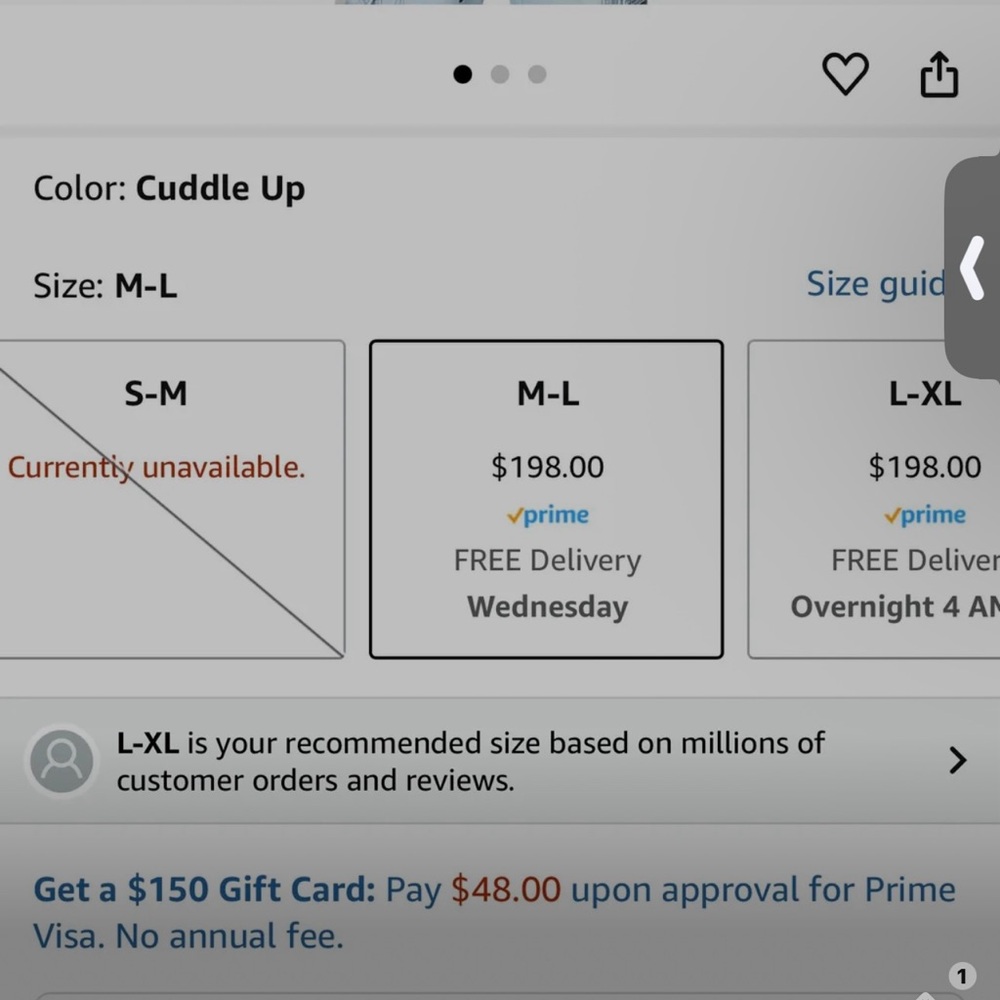
Task: Tap the circular badge showing number 1
Action: [x=961, y=976]
